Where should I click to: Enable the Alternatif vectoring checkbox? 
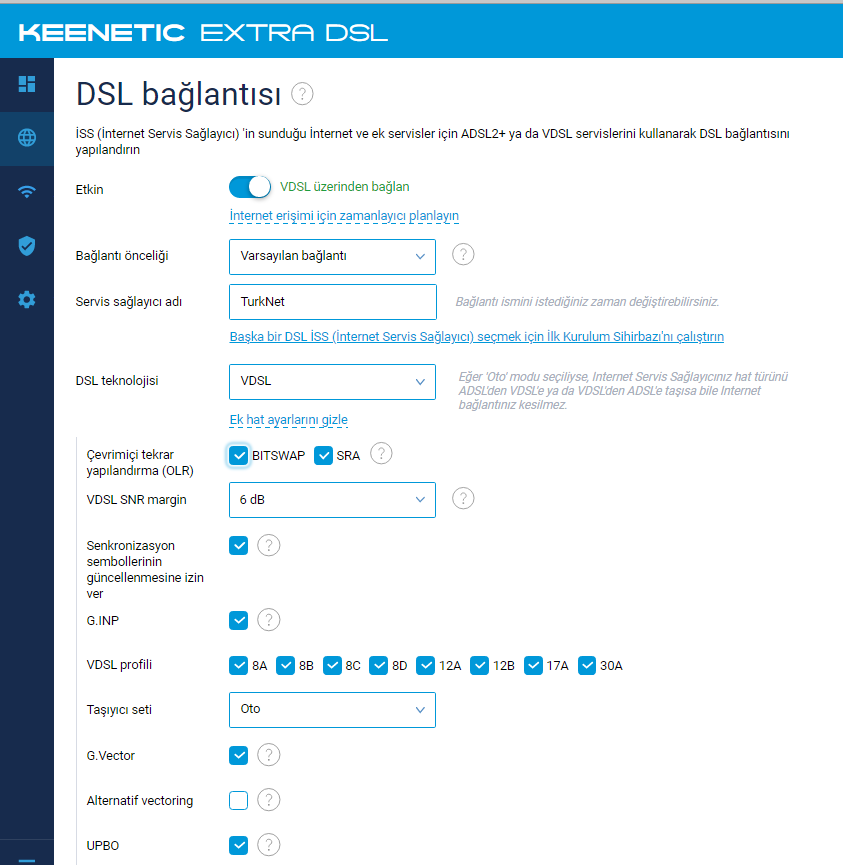(x=238, y=800)
